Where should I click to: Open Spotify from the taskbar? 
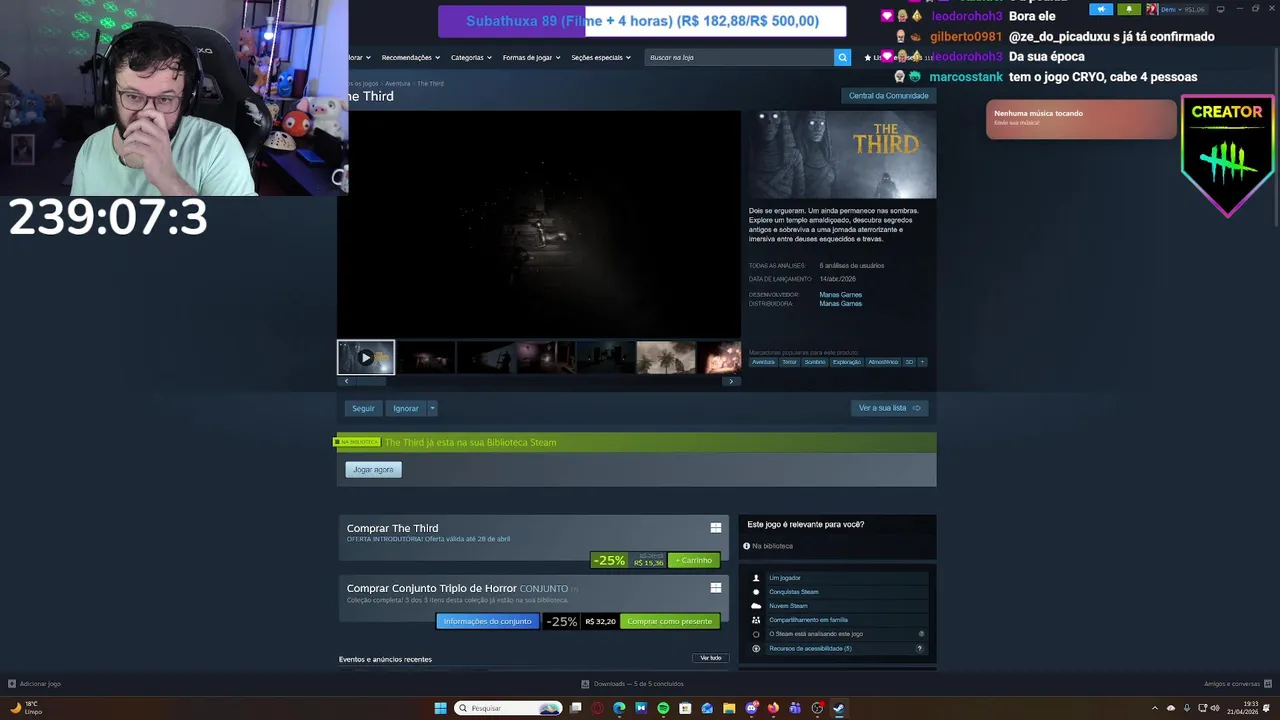click(x=663, y=708)
